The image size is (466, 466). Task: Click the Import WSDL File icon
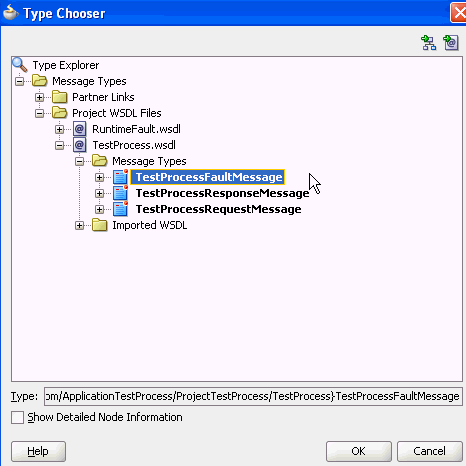[x=451, y=43]
